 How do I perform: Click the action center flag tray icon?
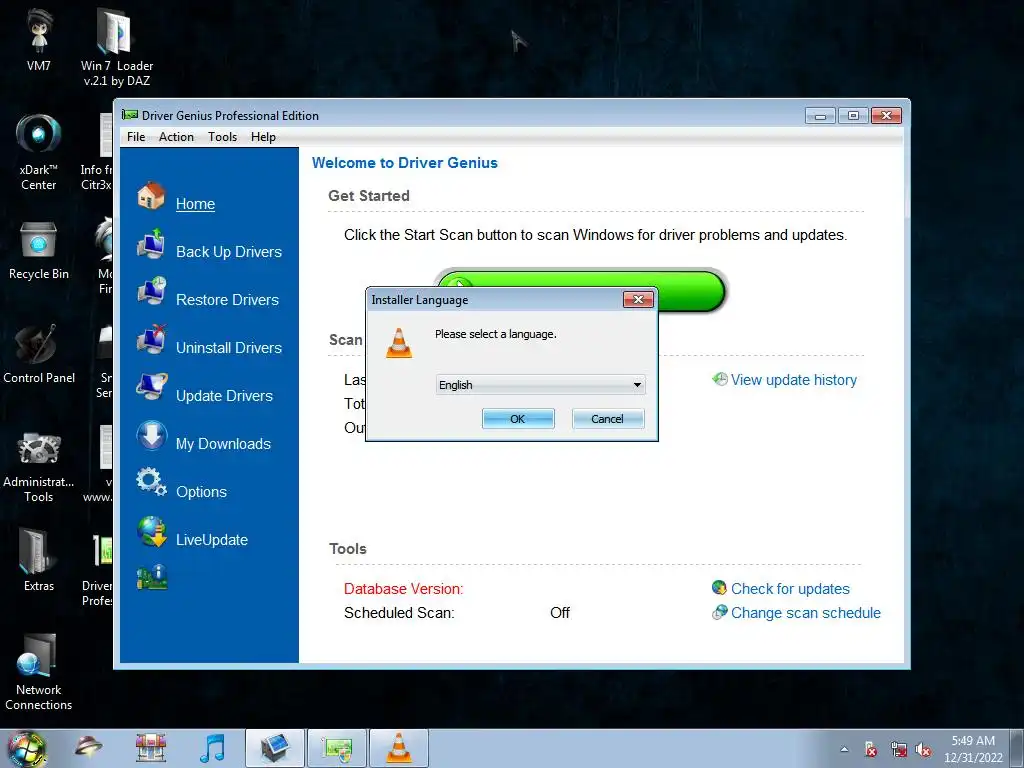pyautogui.click(x=871, y=750)
